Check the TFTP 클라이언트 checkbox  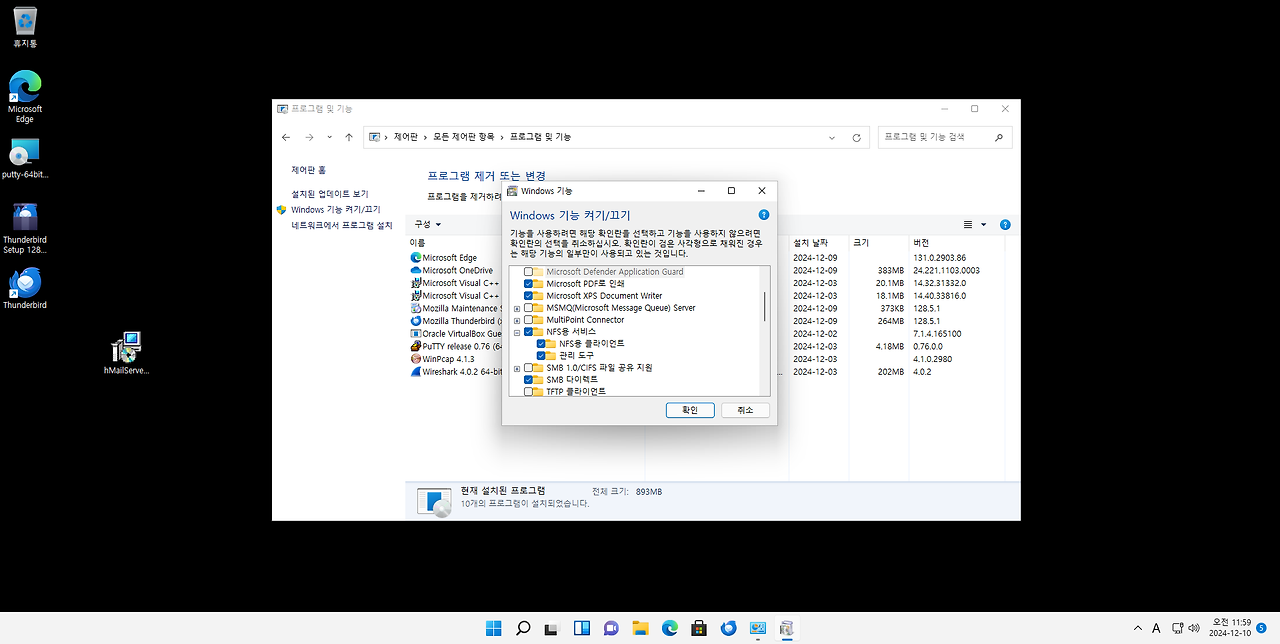click(x=528, y=392)
